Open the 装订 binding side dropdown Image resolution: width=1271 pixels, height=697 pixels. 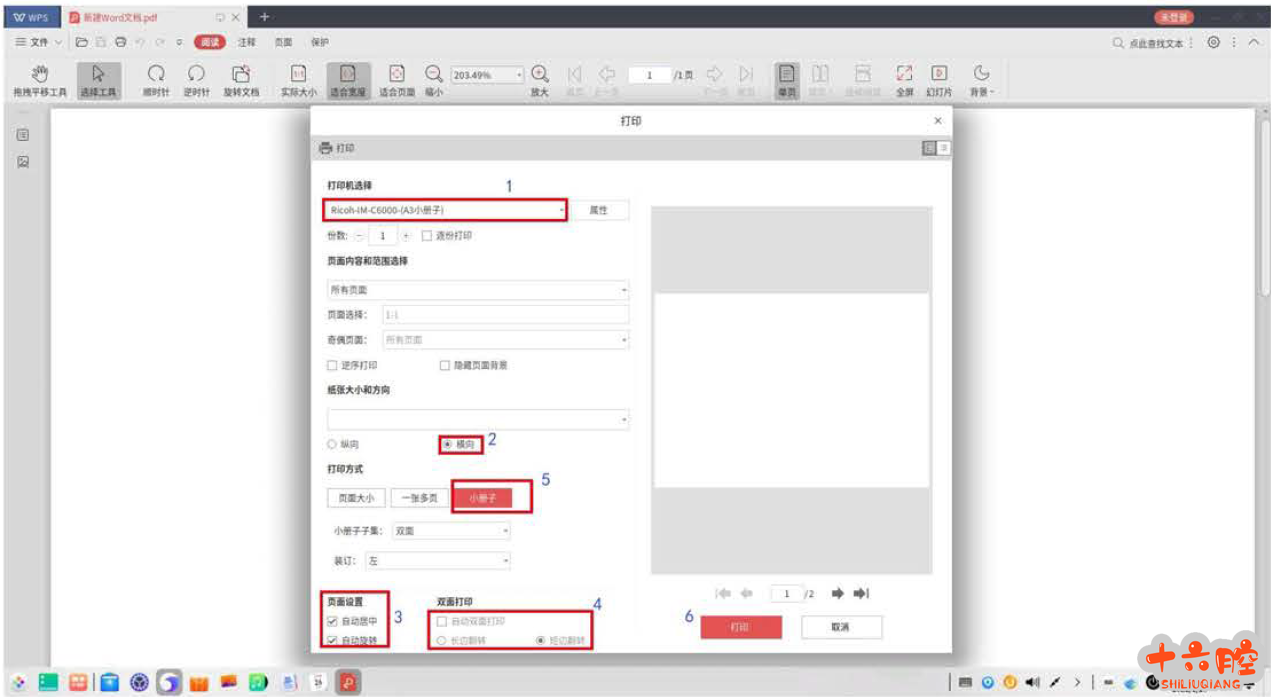438,562
